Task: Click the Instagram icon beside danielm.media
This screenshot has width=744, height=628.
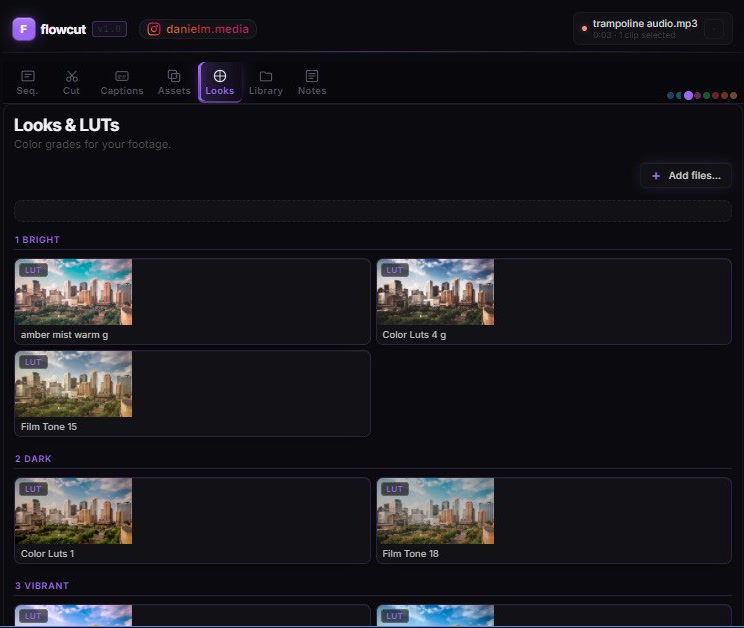Action: [154, 29]
